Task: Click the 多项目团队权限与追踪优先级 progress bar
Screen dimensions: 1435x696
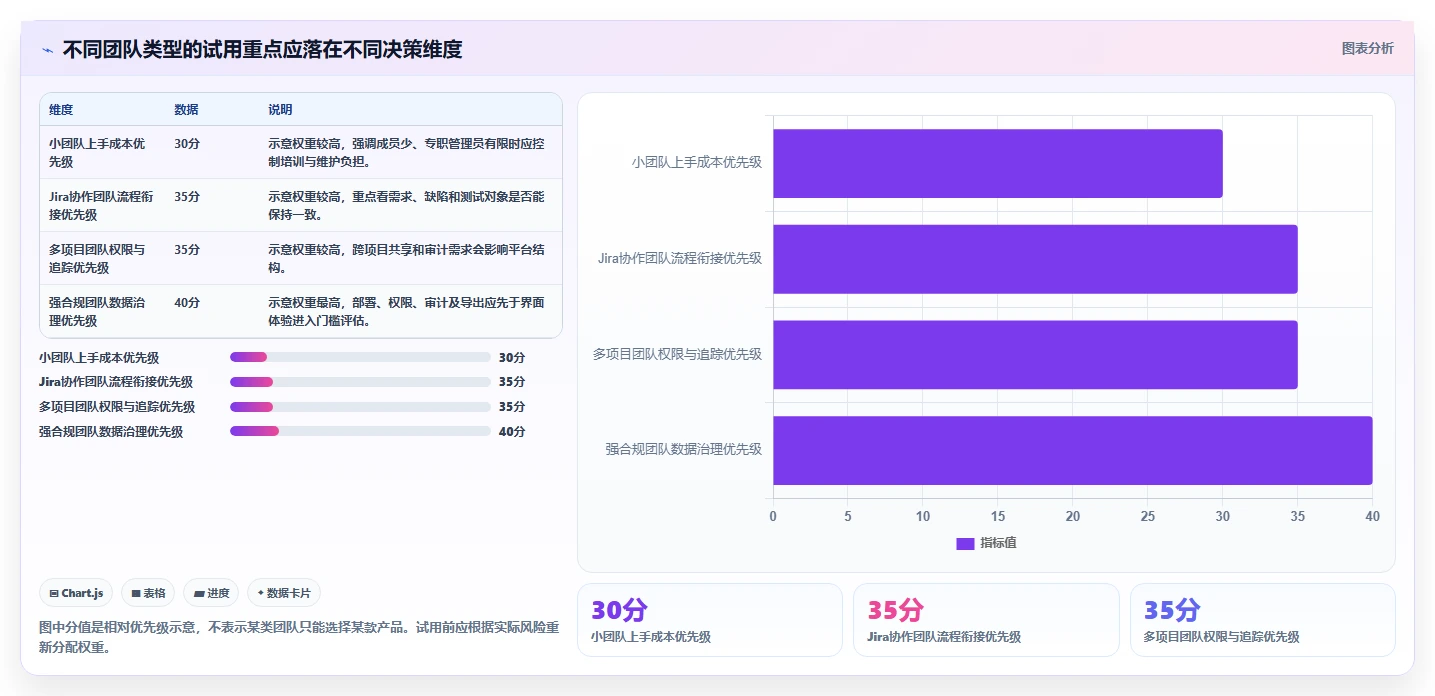Action: coord(360,407)
